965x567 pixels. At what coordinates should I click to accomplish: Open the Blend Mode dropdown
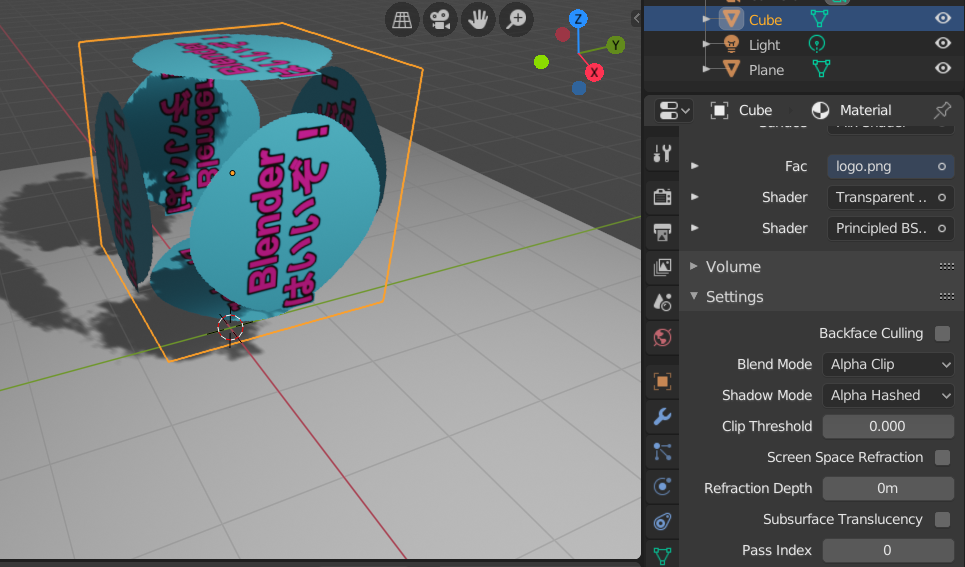coord(888,364)
